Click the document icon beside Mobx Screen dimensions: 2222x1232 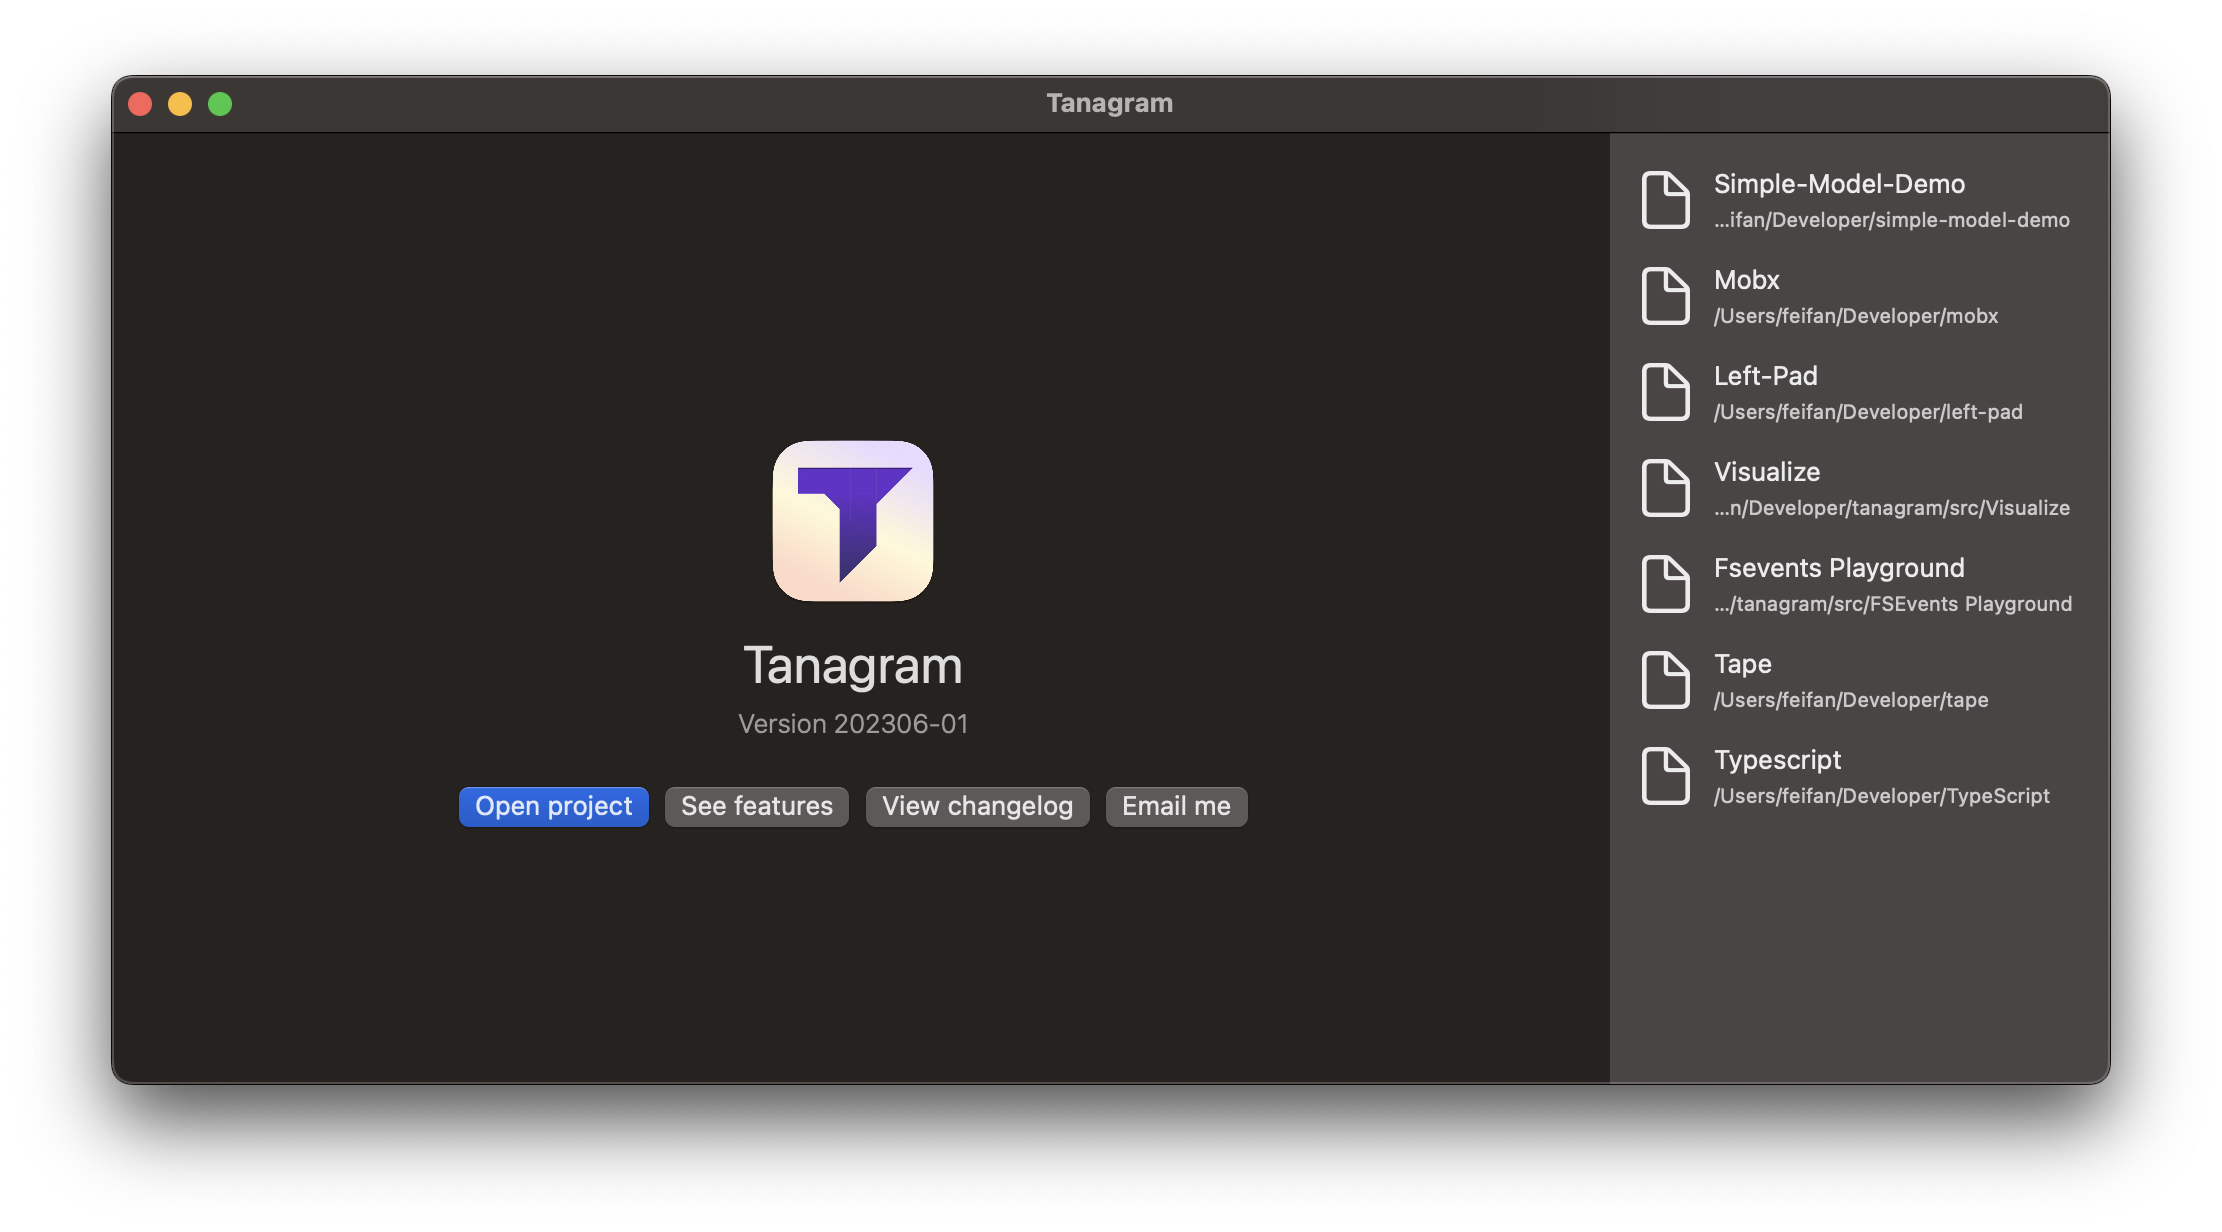coord(1665,296)
